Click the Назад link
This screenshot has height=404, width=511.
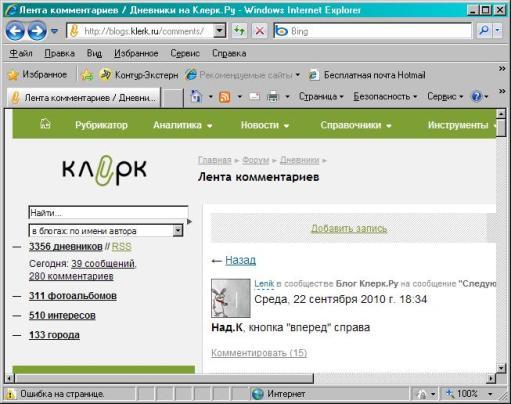(x=240, y=260)
